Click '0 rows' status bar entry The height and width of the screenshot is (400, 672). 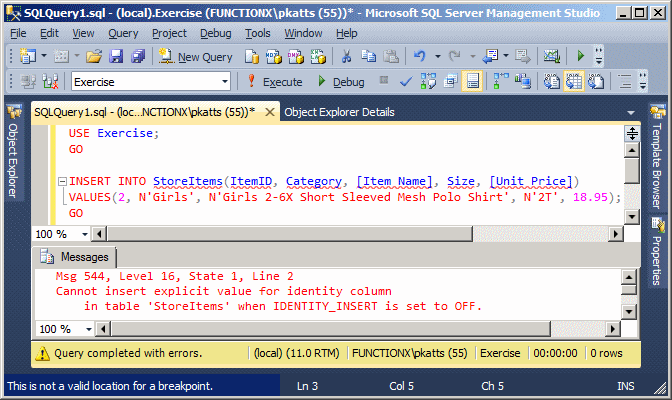(606, 353)
